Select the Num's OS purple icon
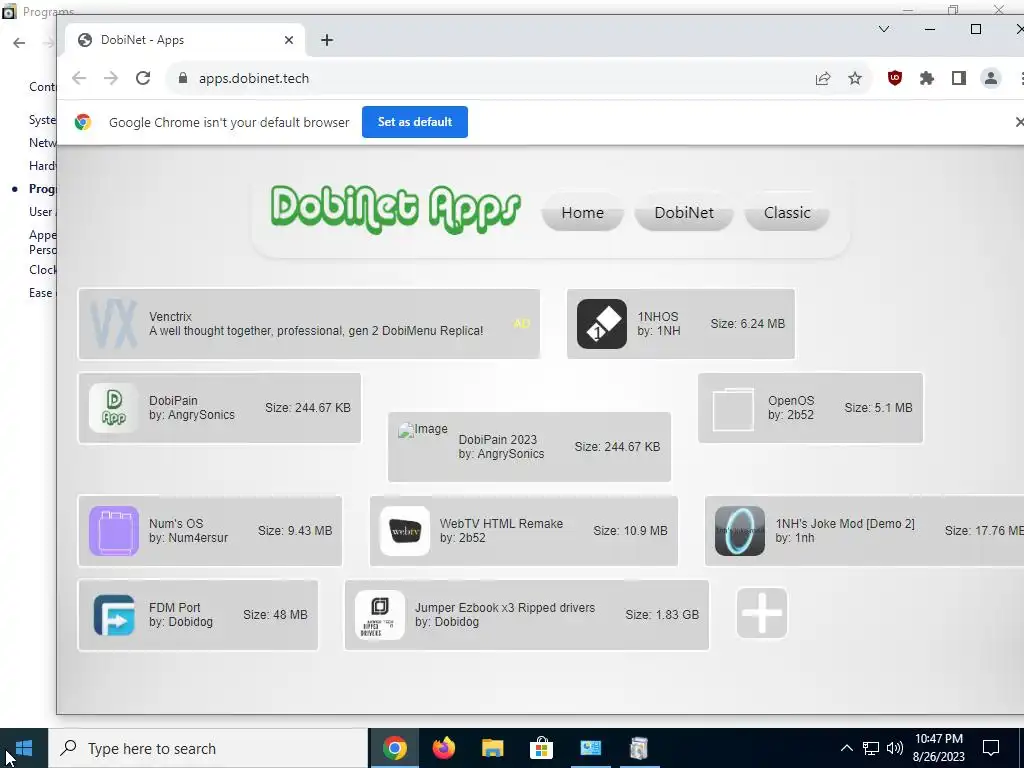This screenshot has height=768, width=1024. [114, 531]
